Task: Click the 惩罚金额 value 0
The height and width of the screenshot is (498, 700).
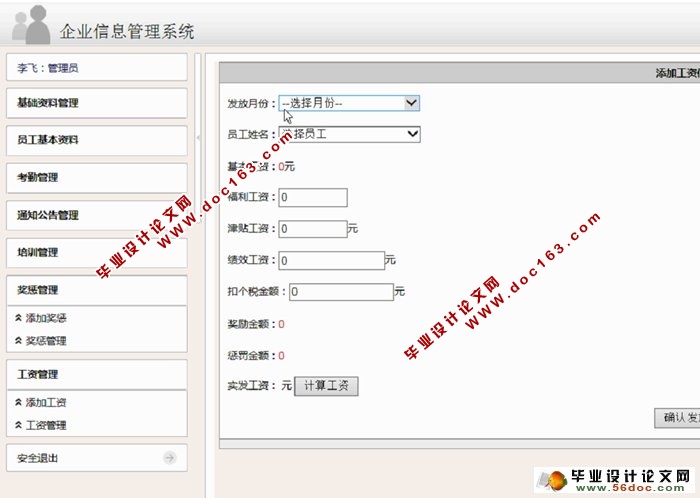Action: tap(281, 356)
